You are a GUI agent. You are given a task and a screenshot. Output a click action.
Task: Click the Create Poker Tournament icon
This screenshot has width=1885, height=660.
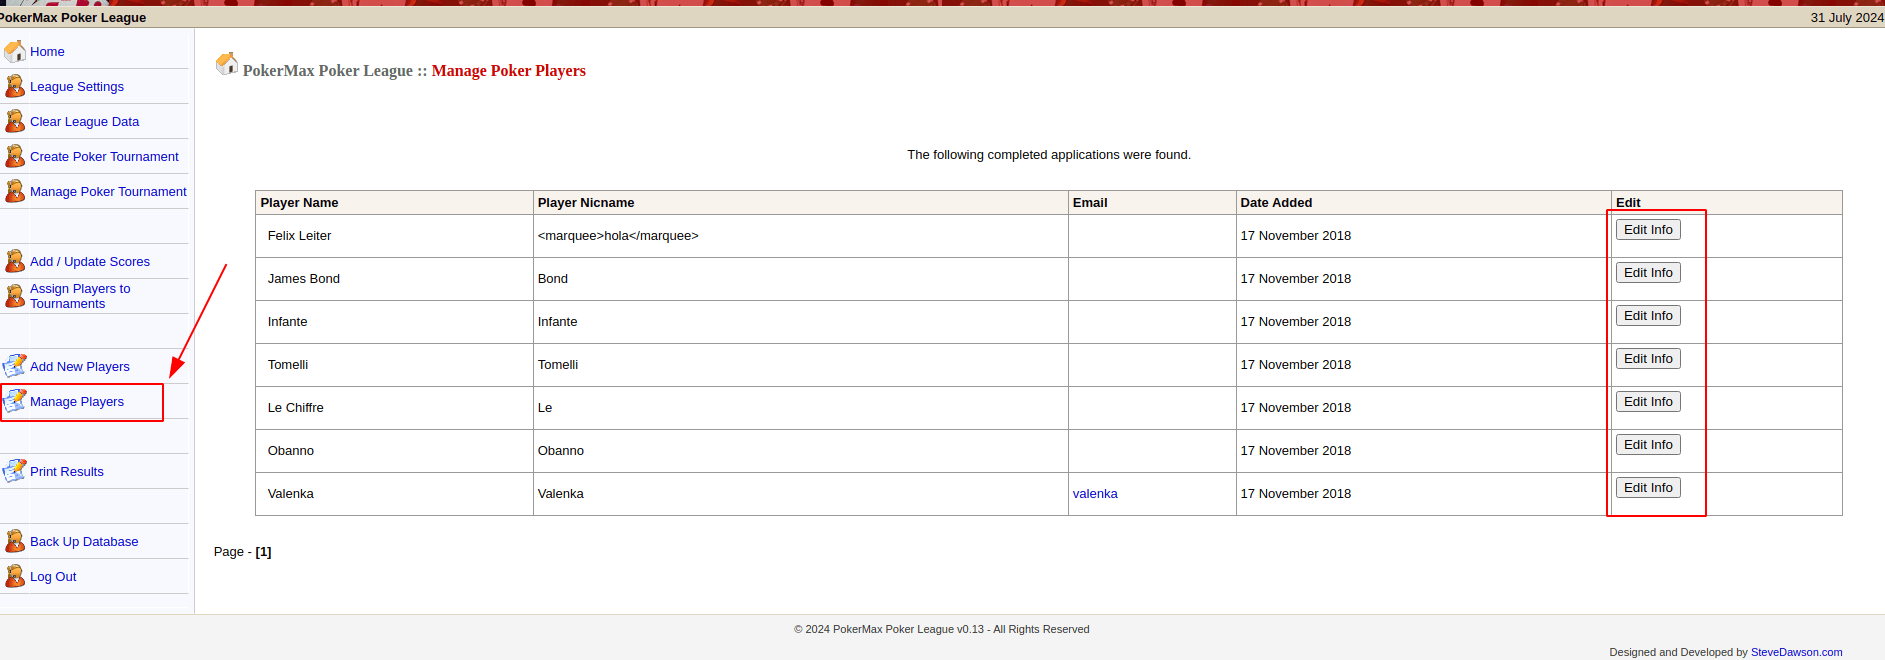point(15,156)
